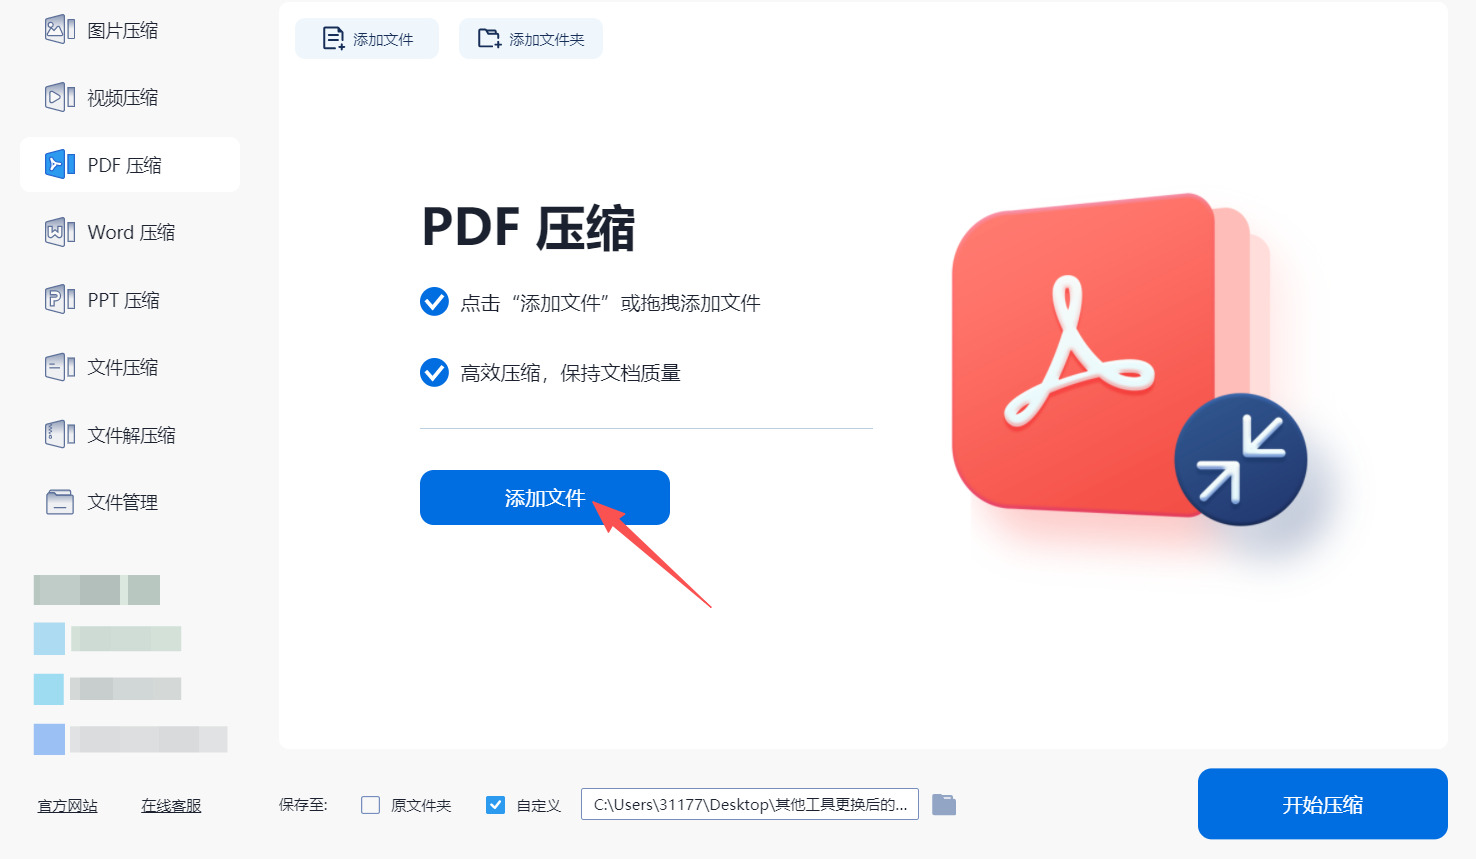Click the 文件压缩 sidebar icon

pyautogui.click(x=60, y=367)
